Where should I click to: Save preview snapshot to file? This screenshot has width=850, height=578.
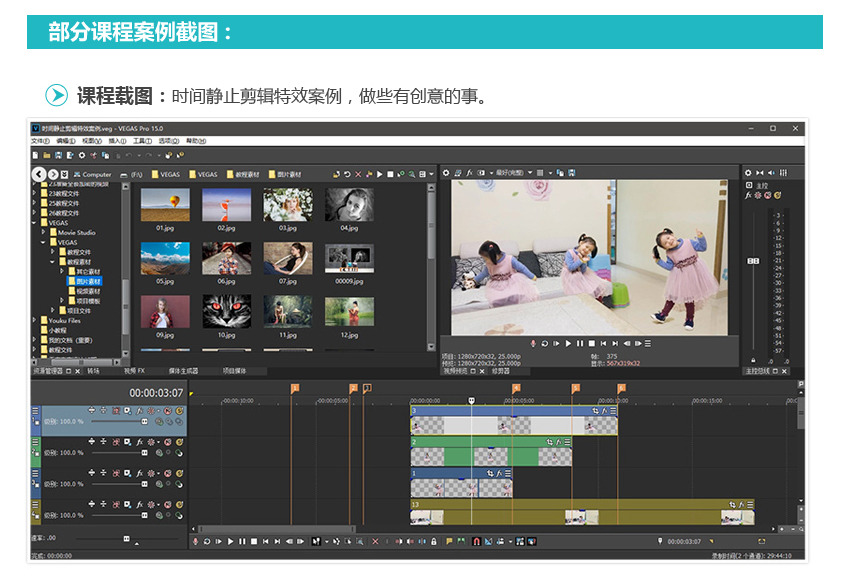[571, 172]
